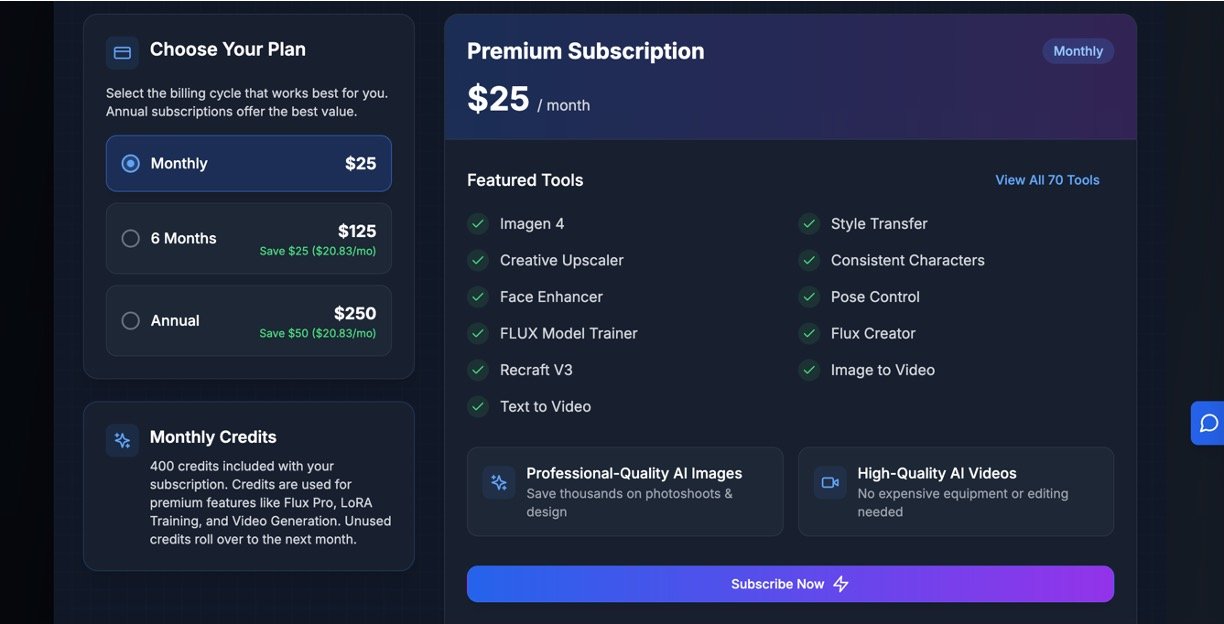Click the checkmark icon next to Imagen 4
Viewport: 1224px width, 624px height.
(478, 224)
